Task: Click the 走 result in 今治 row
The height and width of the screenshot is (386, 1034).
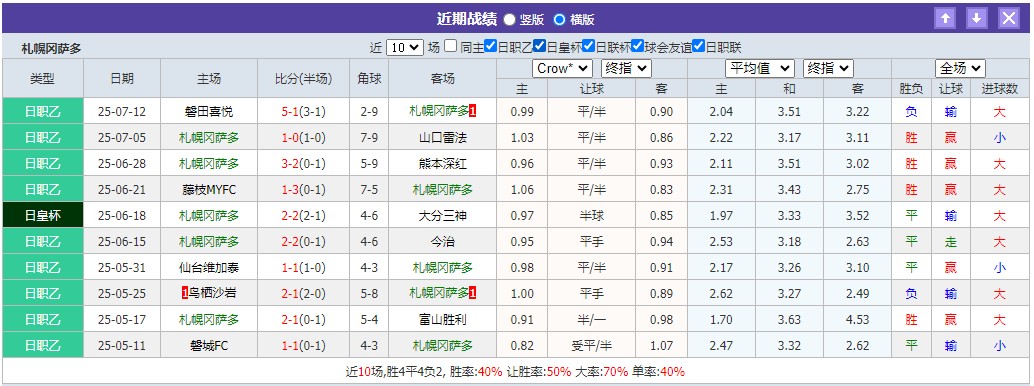Action: click(950, 241)
